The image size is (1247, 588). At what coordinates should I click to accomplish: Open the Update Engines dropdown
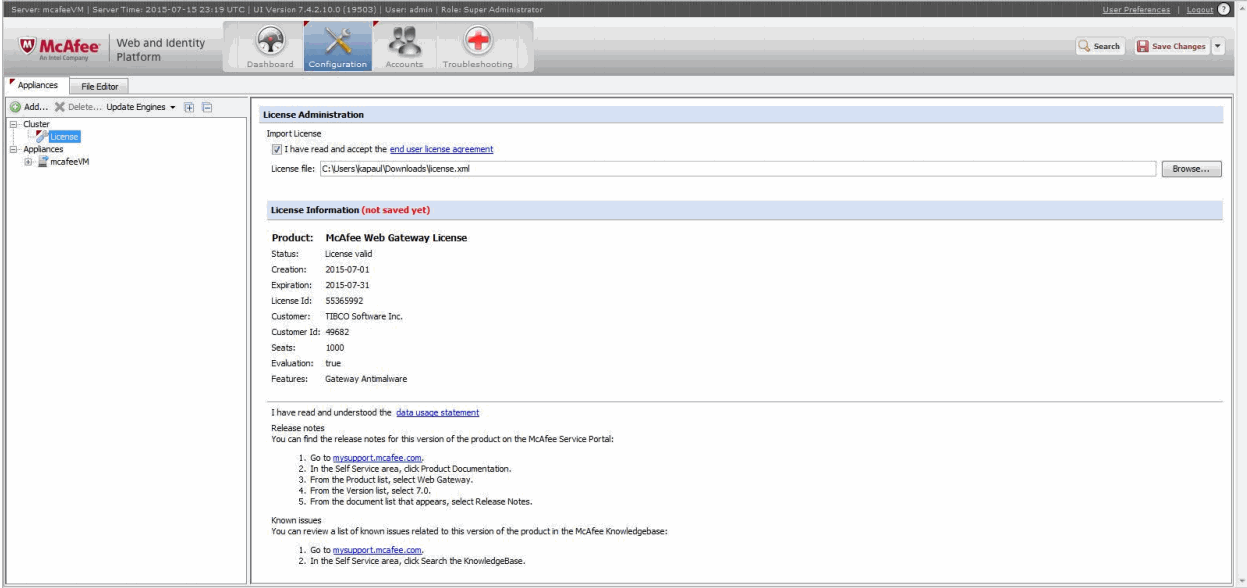140,107
